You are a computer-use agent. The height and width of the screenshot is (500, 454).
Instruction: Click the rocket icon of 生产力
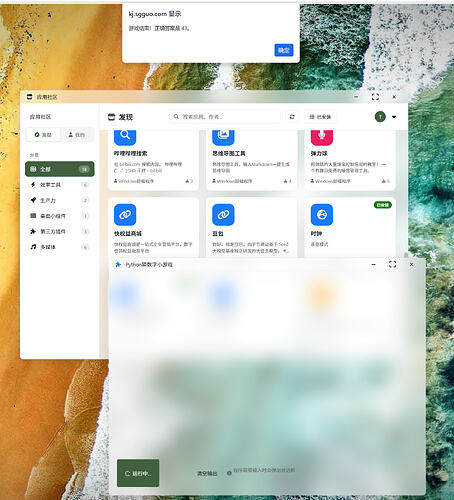pyautogui.click(x=33, y=200)
